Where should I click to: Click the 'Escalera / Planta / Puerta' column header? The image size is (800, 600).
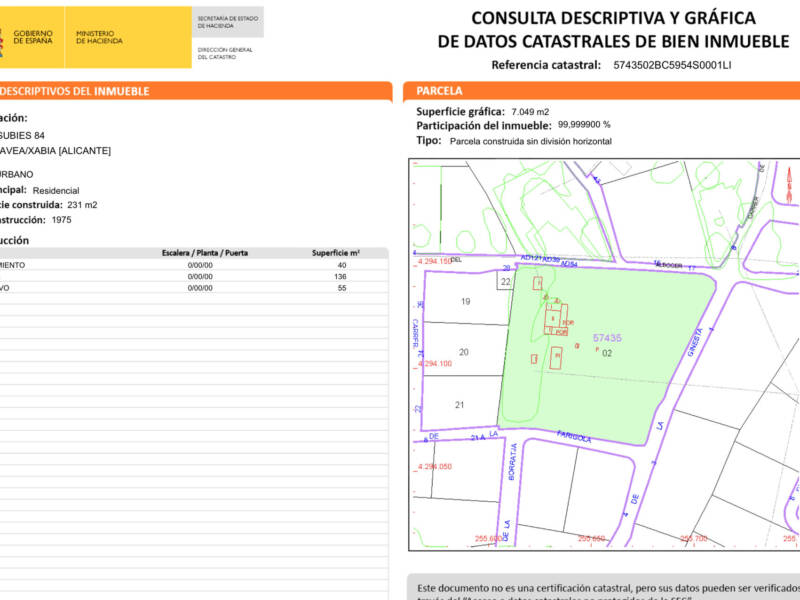[205, 253]
